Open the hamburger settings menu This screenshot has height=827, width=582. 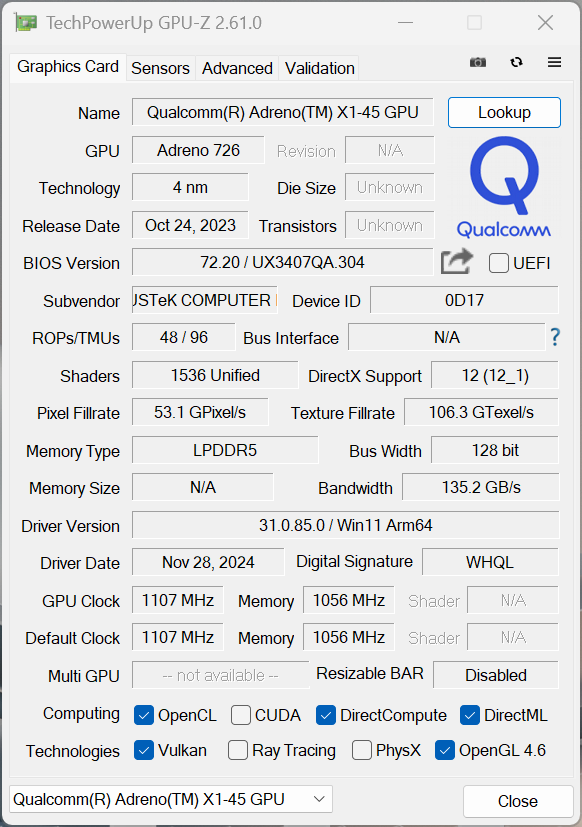pyautogui.click(x=554, y=62)
